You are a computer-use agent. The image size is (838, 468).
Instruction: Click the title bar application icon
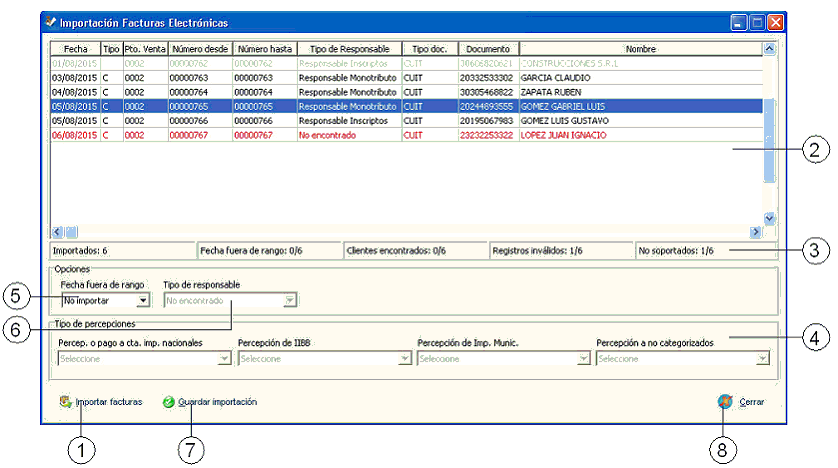(51, 21)
